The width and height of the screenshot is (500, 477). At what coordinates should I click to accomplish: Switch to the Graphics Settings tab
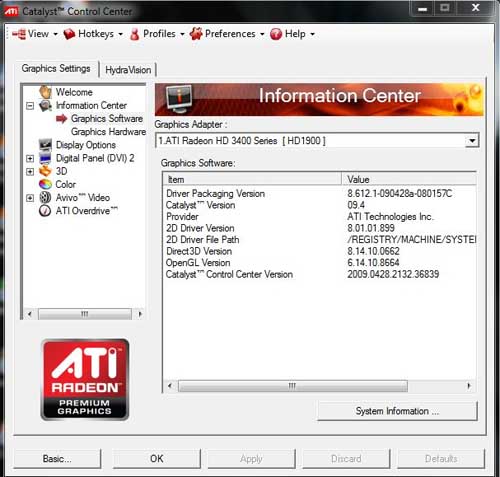pos(56,68)
